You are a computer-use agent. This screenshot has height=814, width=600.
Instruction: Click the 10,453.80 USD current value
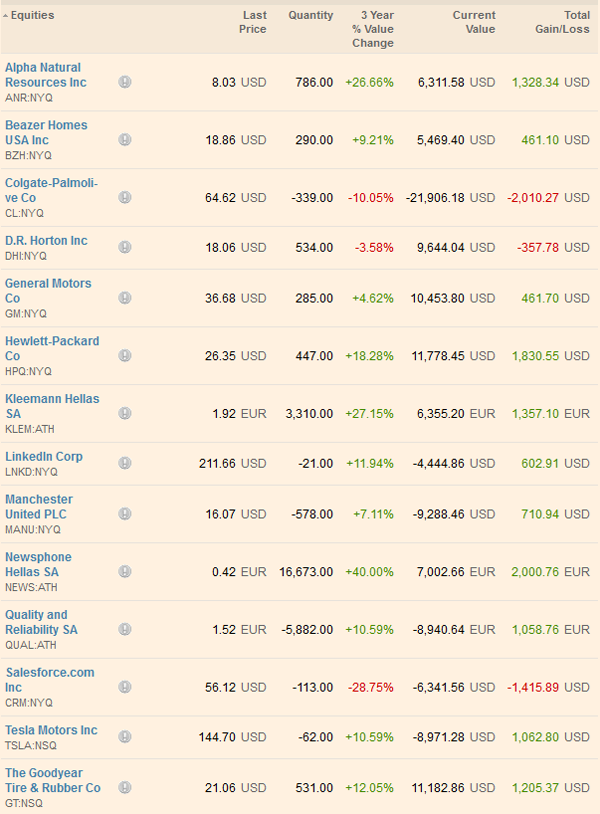(453, 298)
